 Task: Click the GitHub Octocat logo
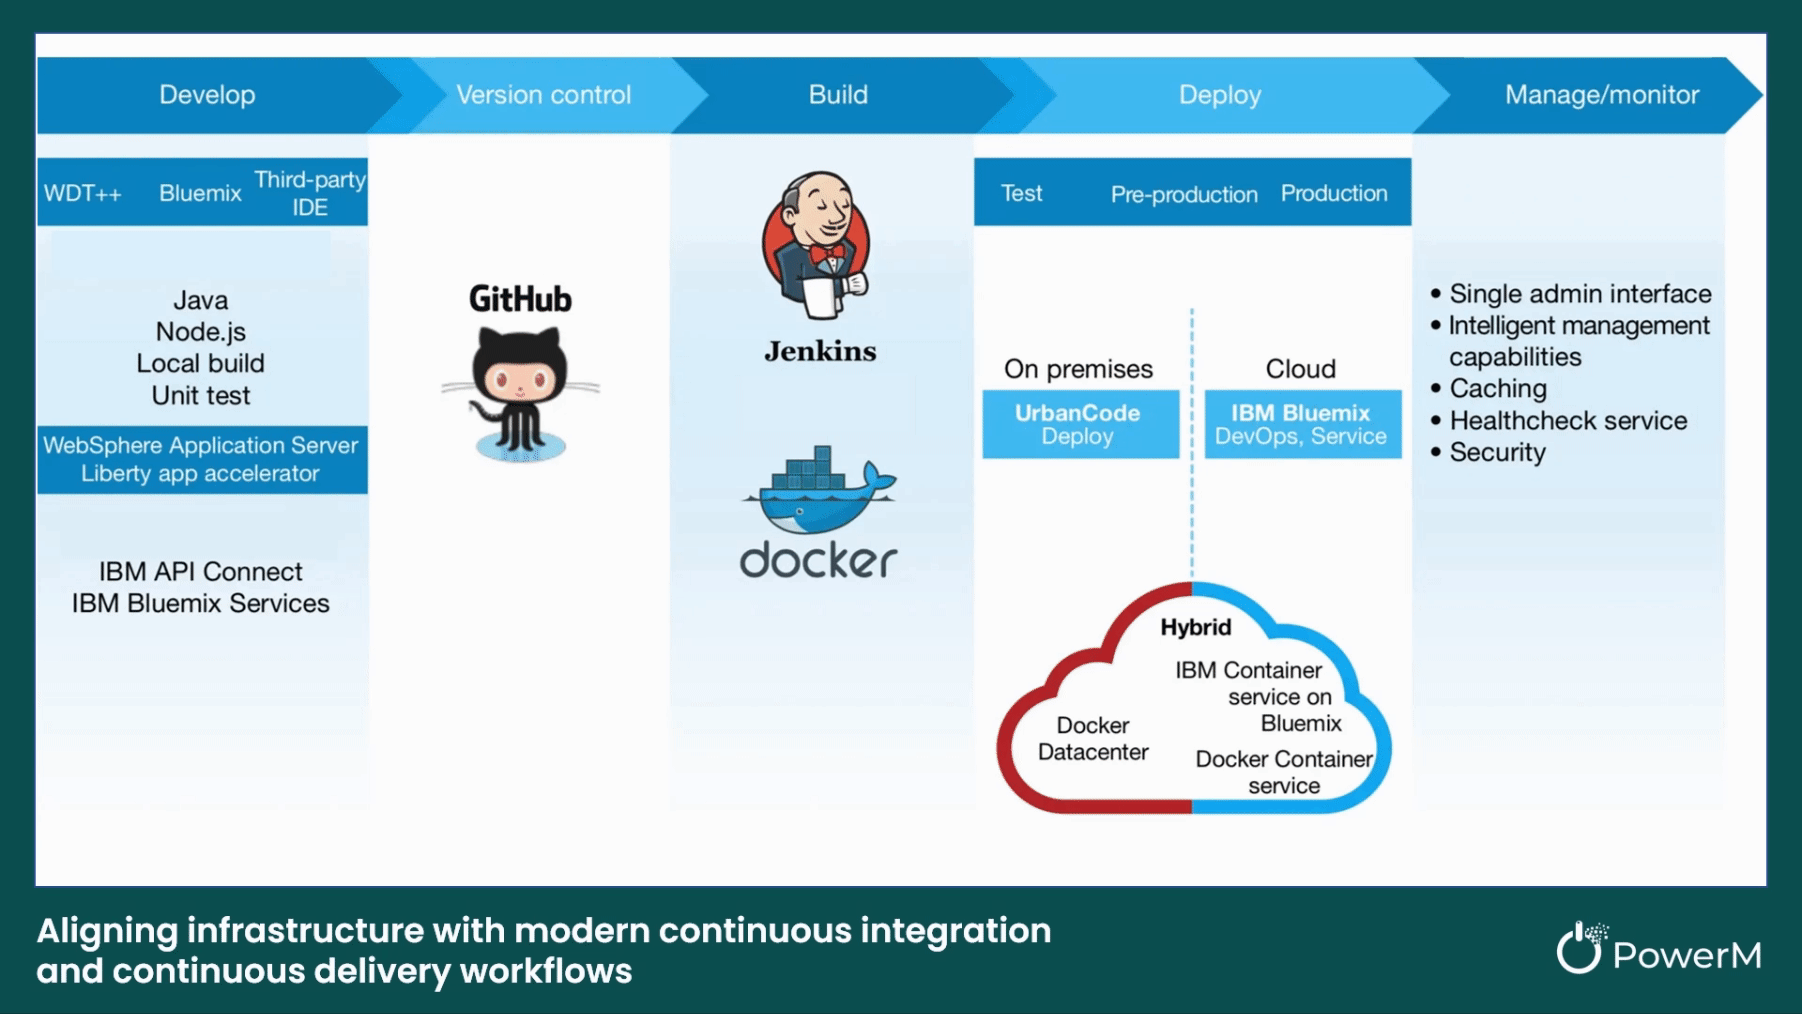pyautogui.click(x=520, y=395)
